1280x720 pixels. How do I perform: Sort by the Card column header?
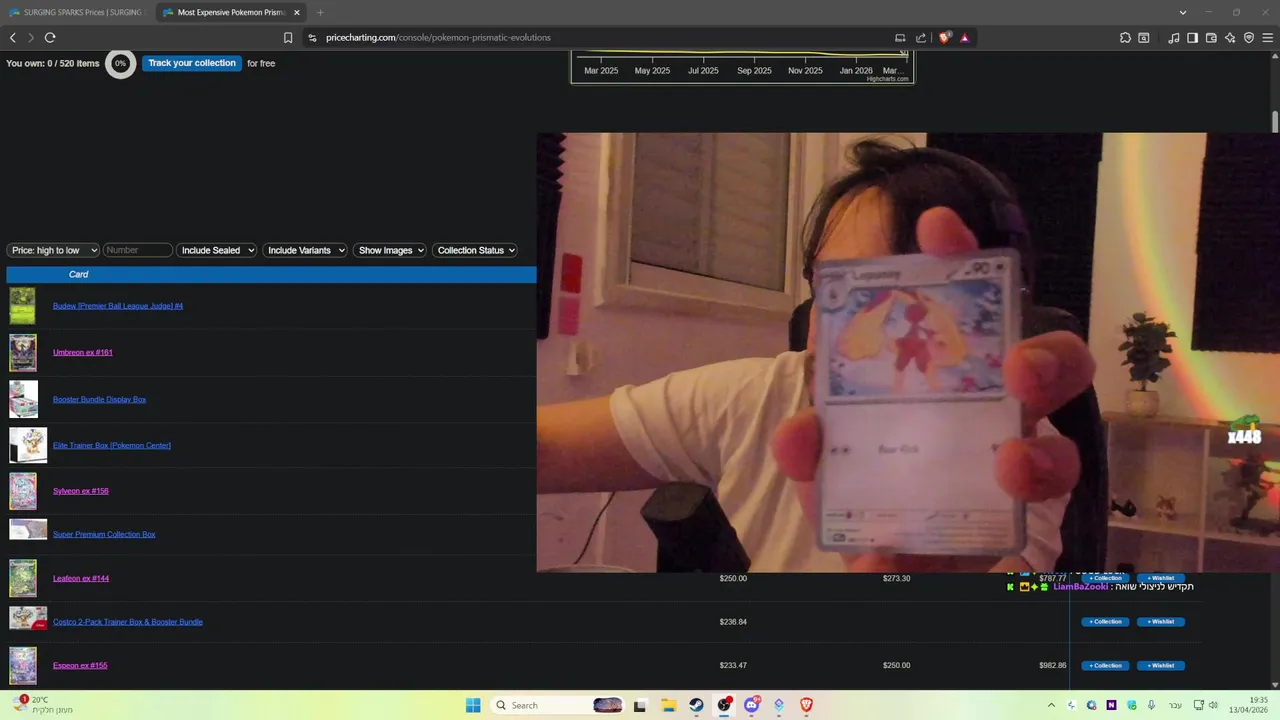(x=78, y=274)
